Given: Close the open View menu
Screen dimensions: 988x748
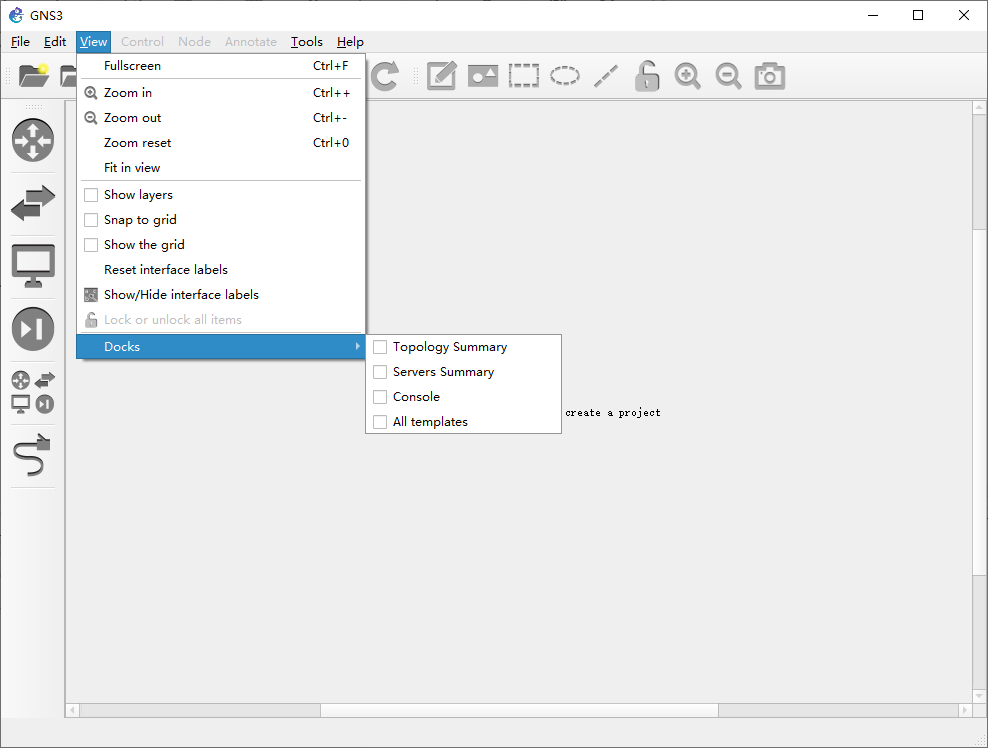Looking at the screenshot, I should click(x=93, y=42).
